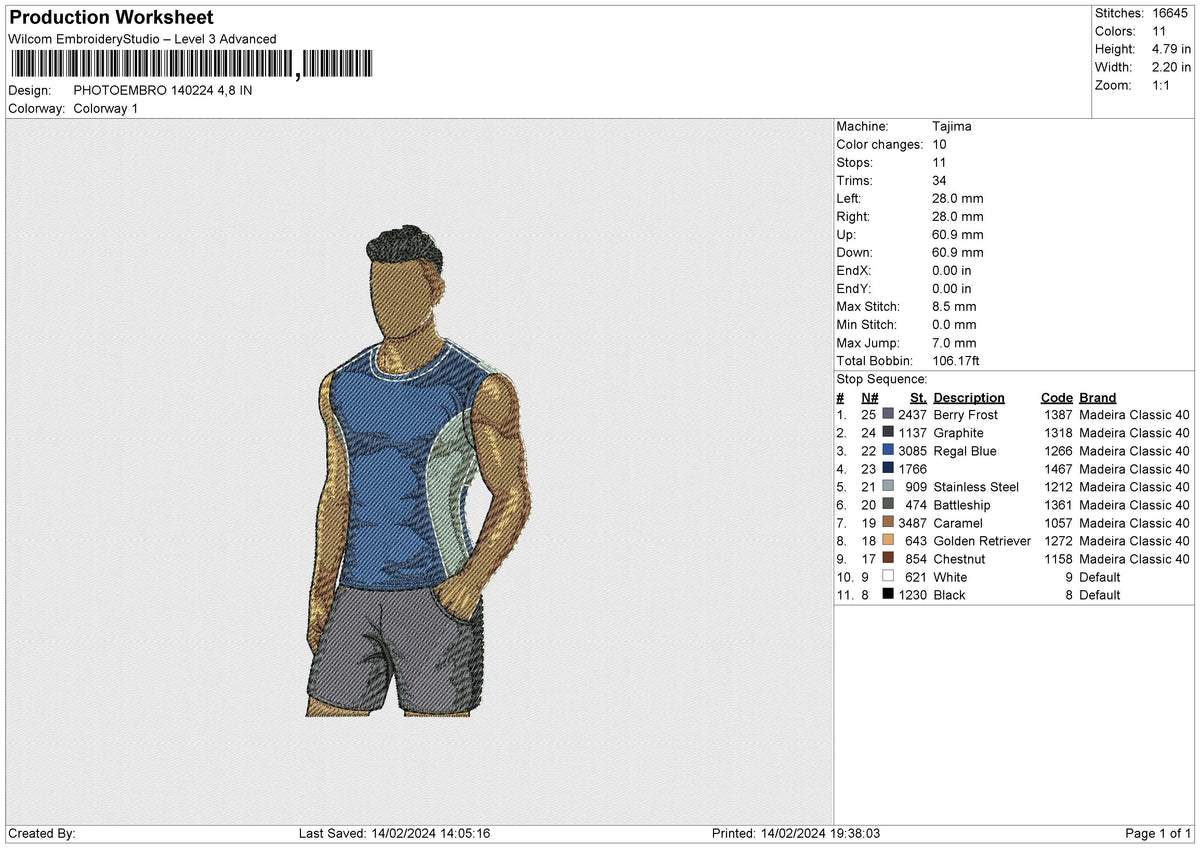The width and height of the screenshot is (1200, 848).
Task: Click the Brand column header
Action: tap(1097, 397)
